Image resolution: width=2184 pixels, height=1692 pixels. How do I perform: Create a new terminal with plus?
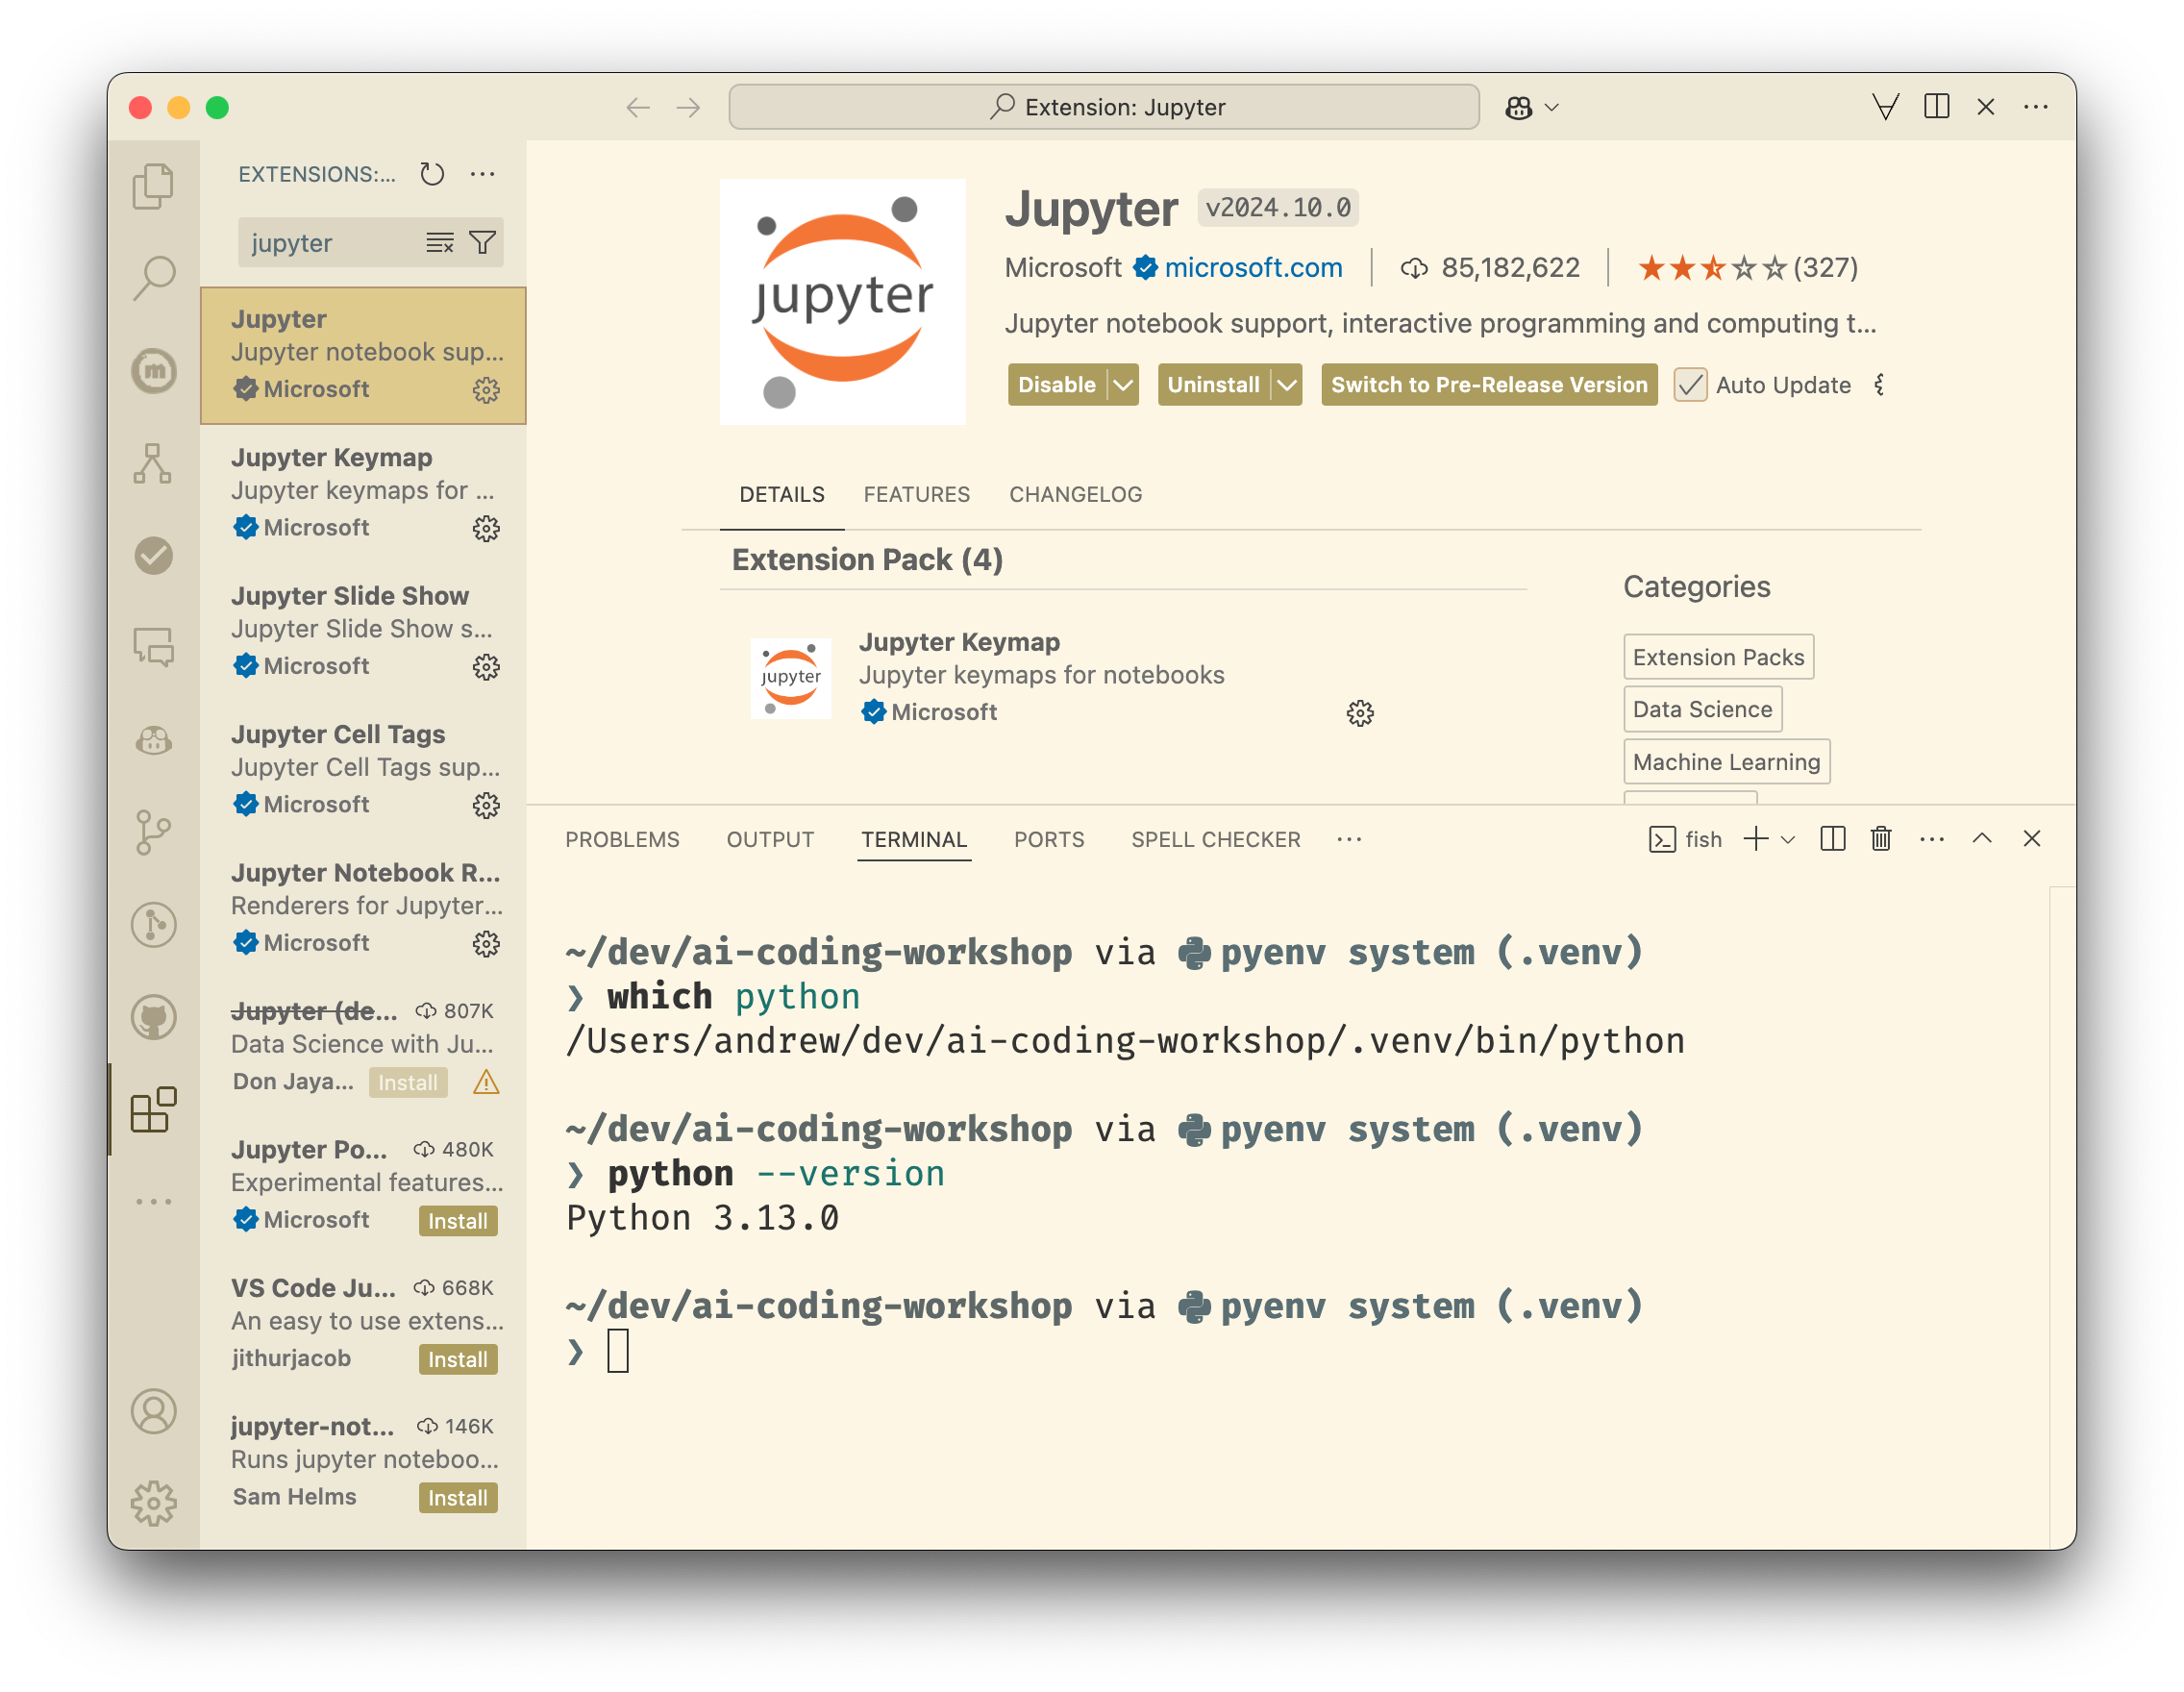pos(1756,839)
